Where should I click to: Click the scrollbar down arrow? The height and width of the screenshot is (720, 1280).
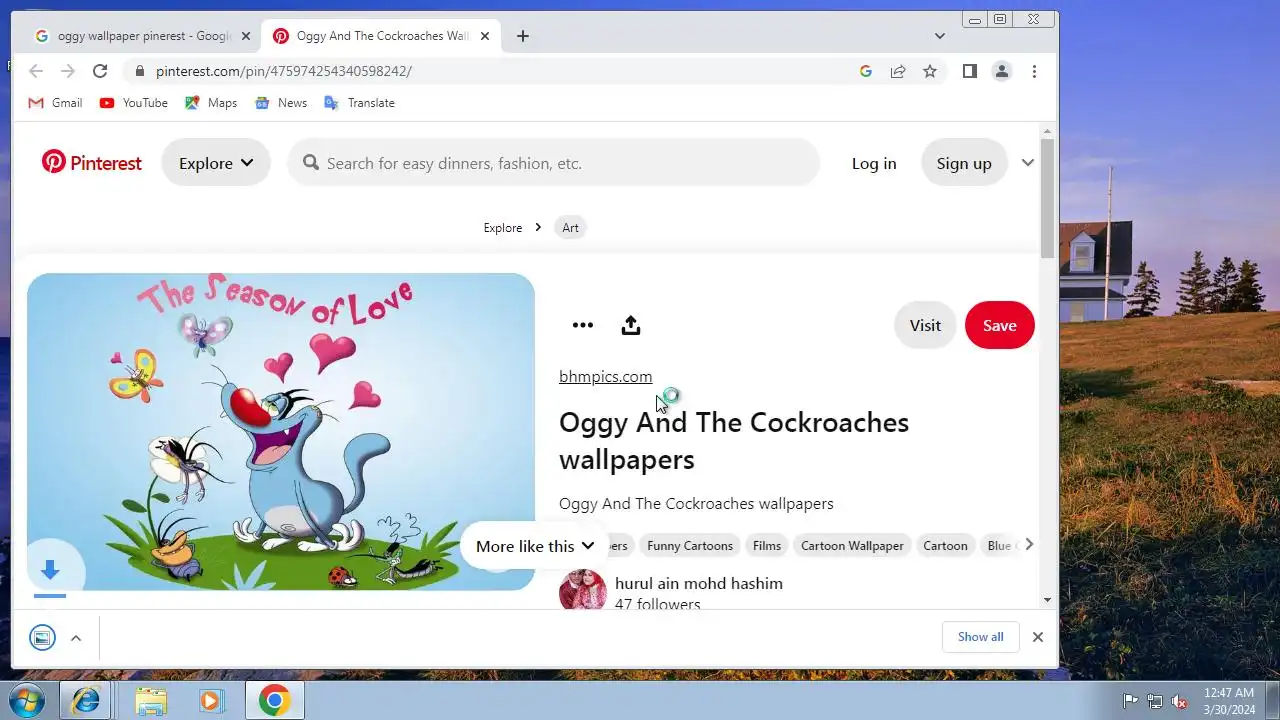(x=1047, y=600)
